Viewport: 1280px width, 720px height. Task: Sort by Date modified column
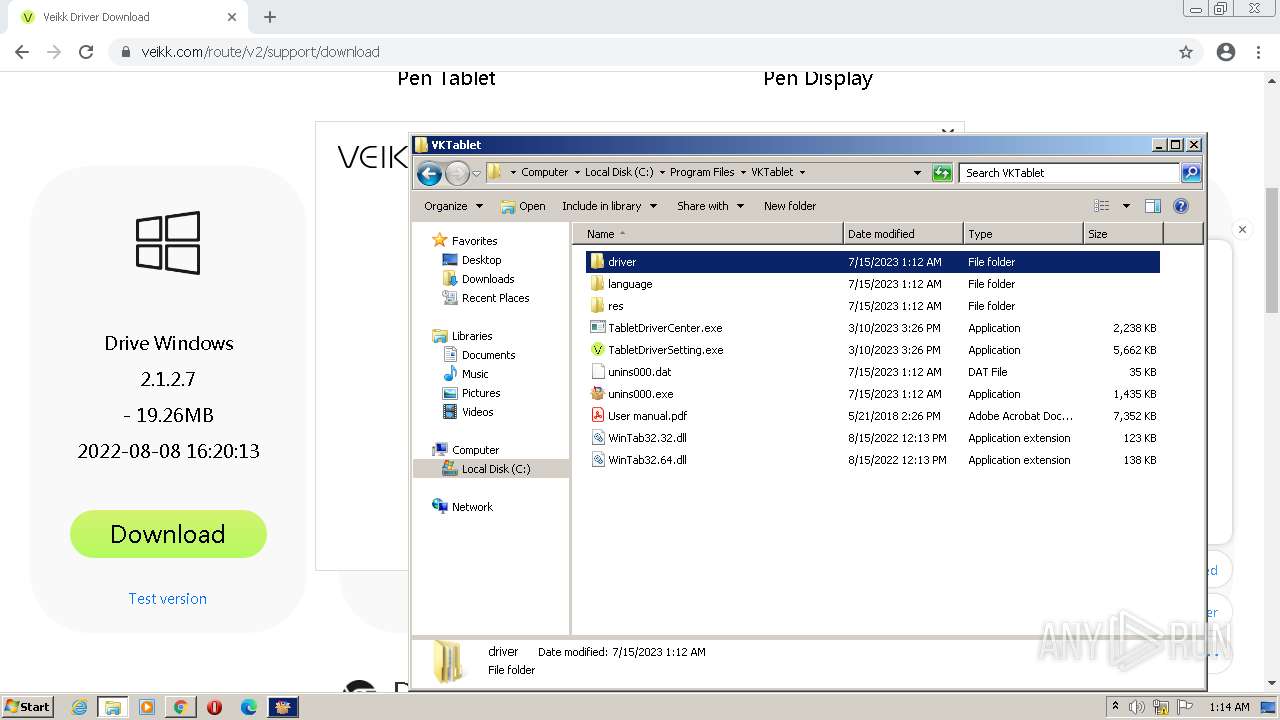(903, 234)
